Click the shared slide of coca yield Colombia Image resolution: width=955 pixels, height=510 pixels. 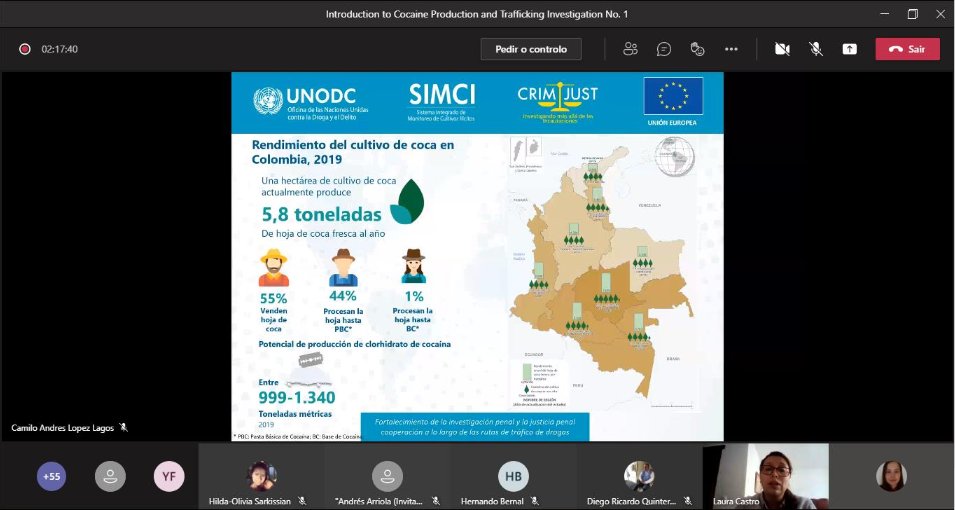pyautogui.click(x=478, y=257)
